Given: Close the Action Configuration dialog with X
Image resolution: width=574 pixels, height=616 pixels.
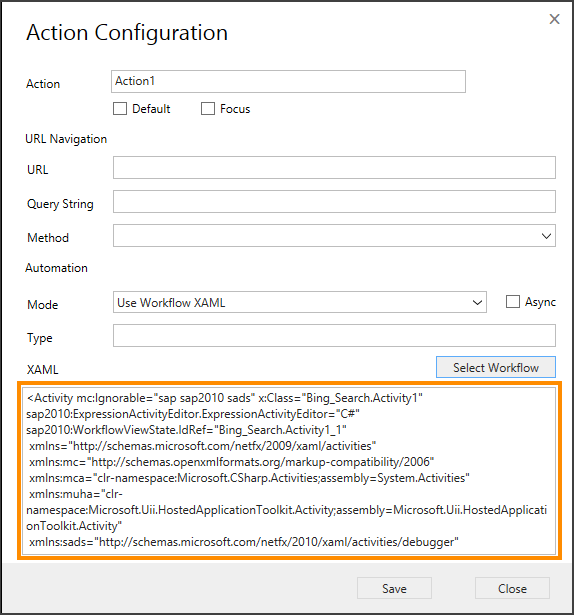Looking at the screenshot, I should [554, 19].
